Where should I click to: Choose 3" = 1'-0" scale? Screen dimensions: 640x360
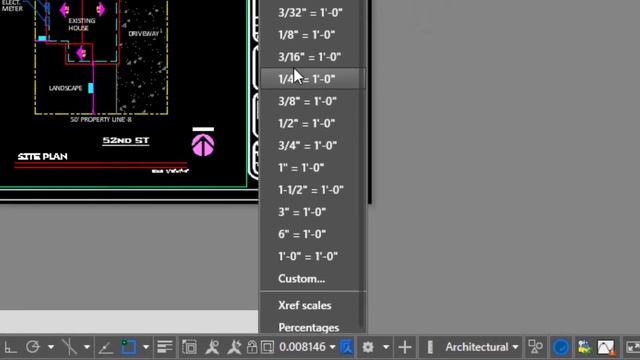click(x=313, y=212)
